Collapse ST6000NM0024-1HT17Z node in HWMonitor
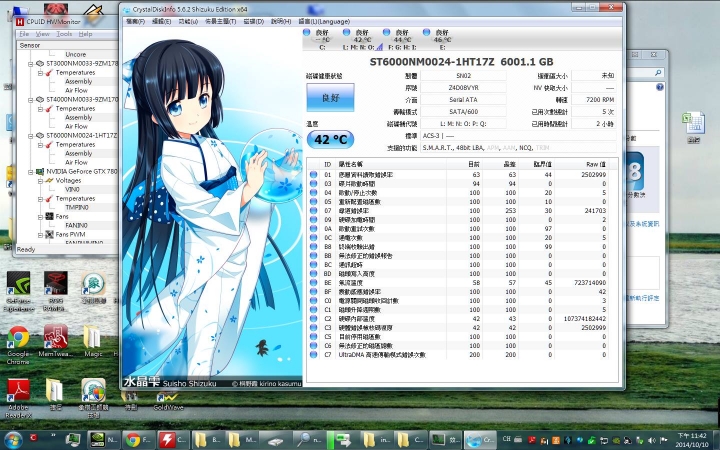This screenshot has height=450, width=720. click(x=31, y=135)
